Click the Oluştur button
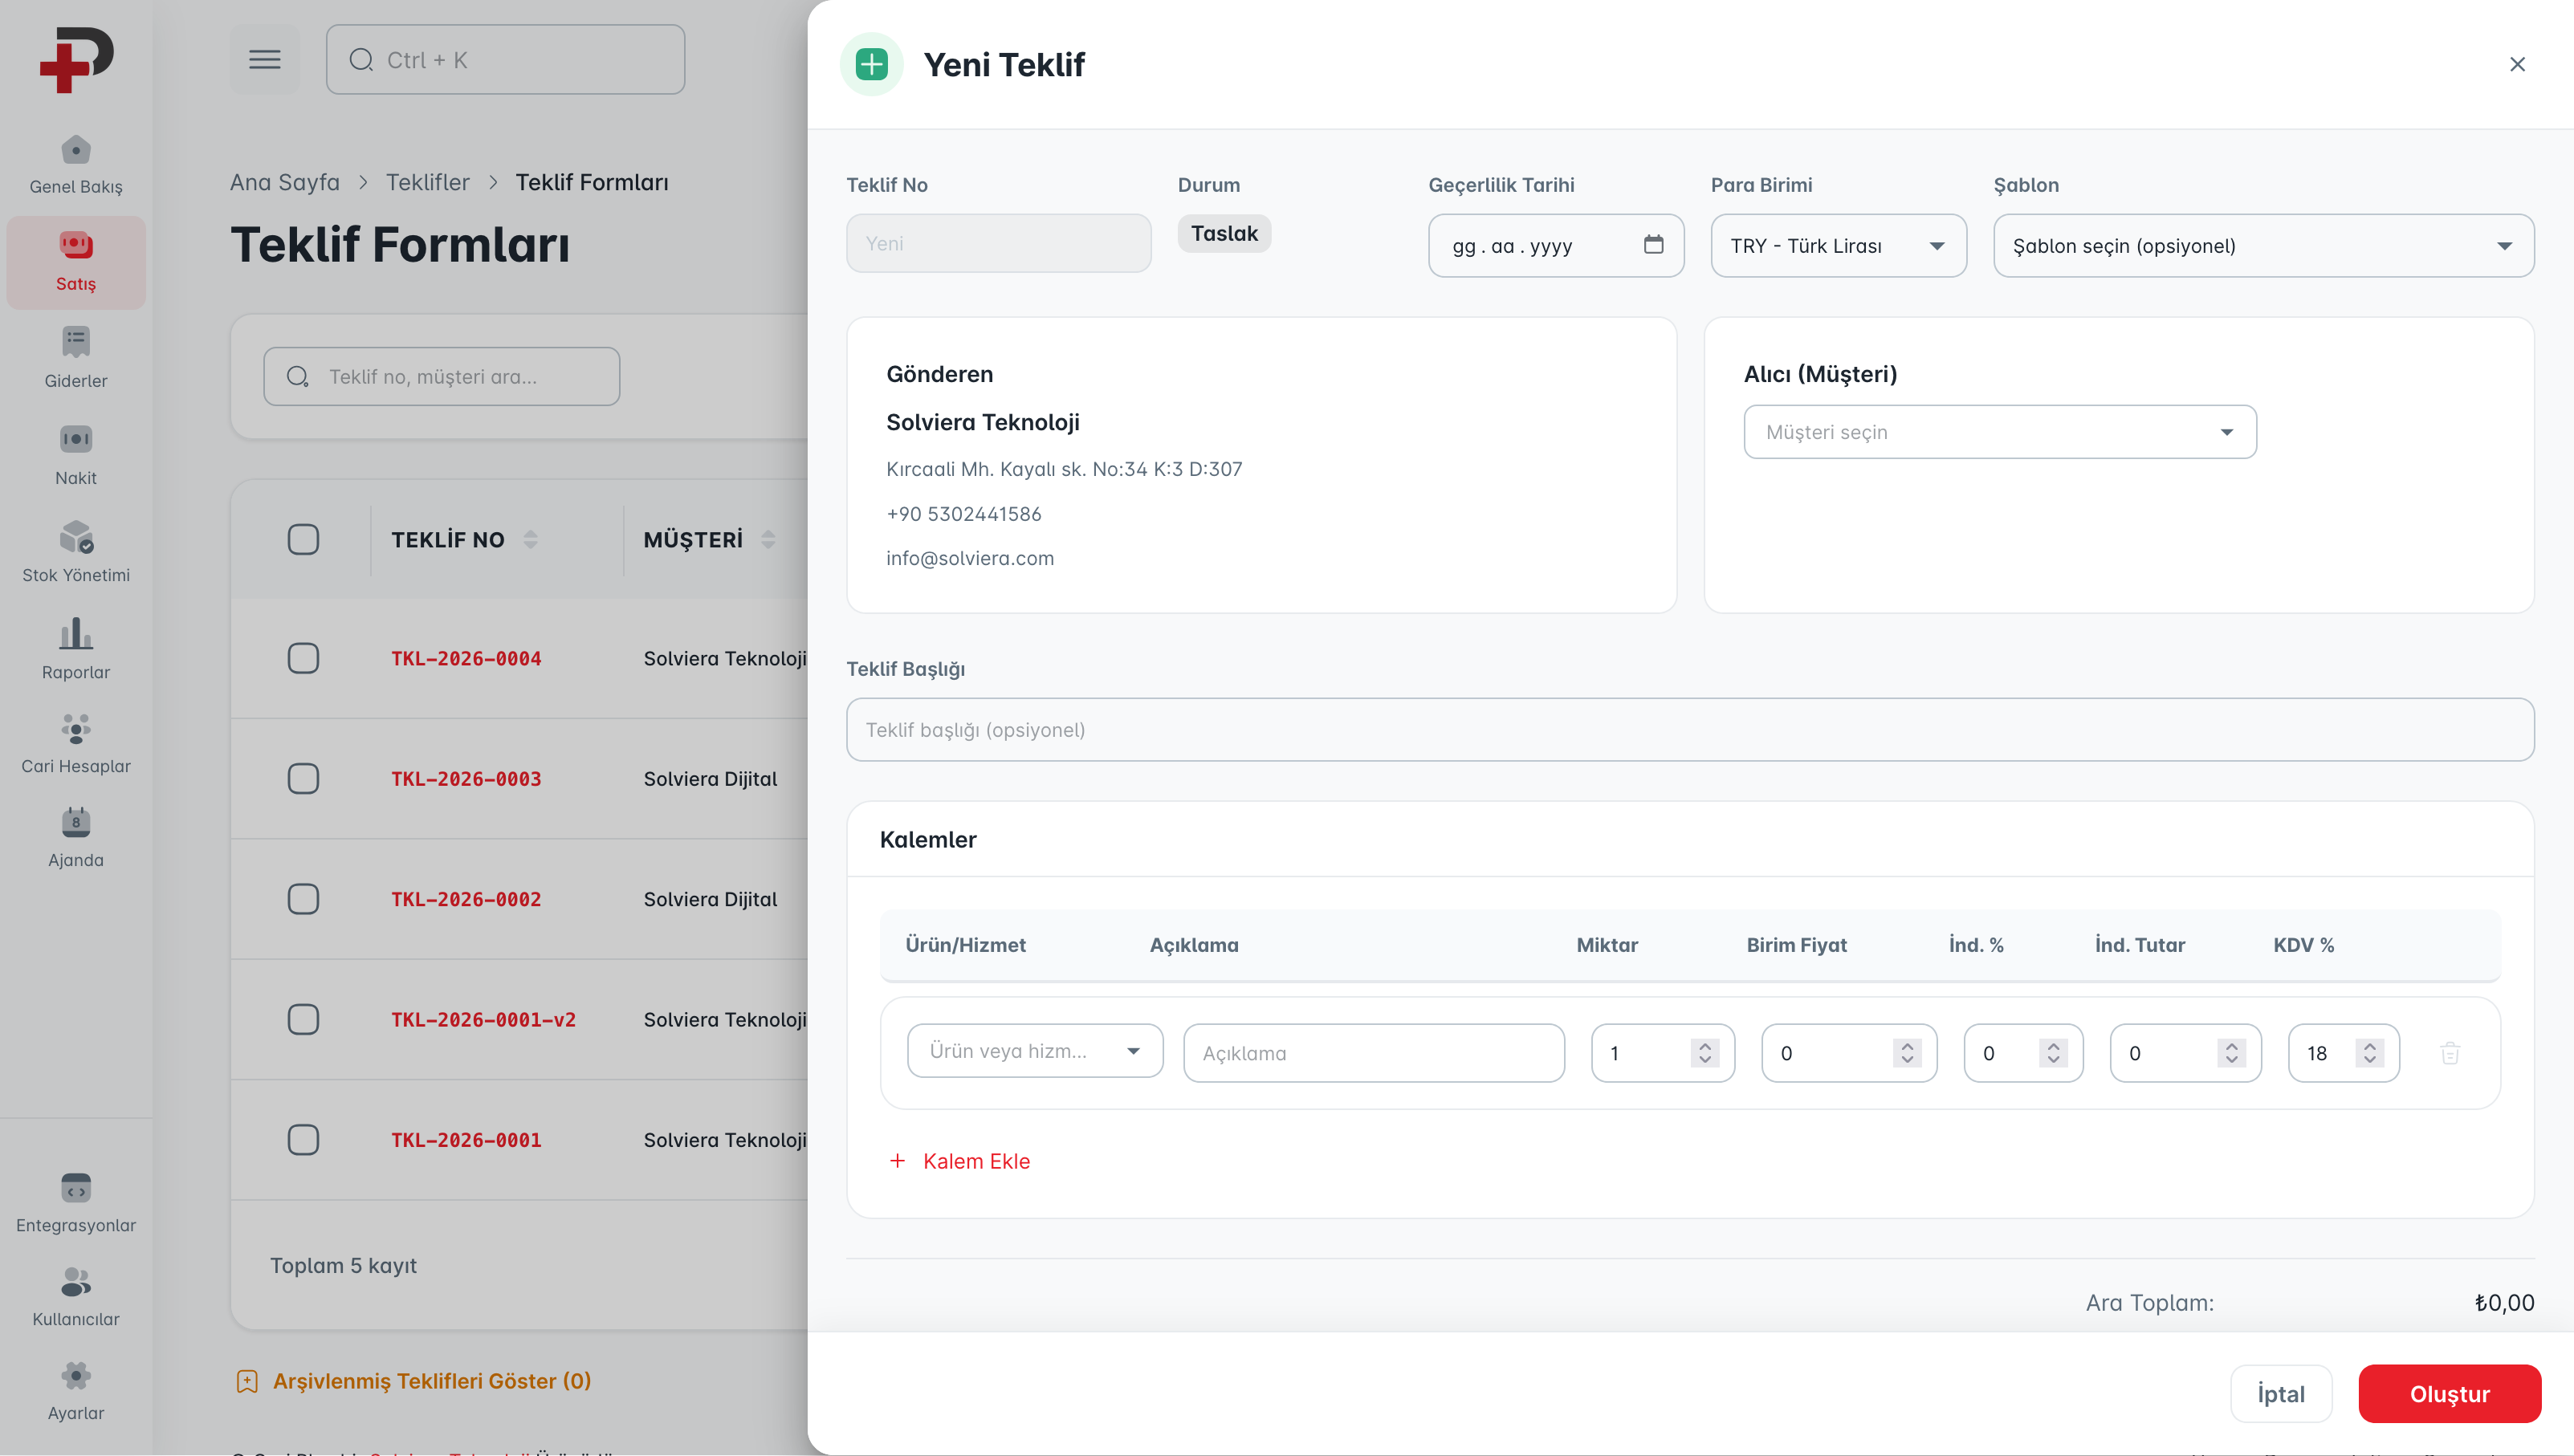2574x1456 pixels. (x=2448, y=1393)
